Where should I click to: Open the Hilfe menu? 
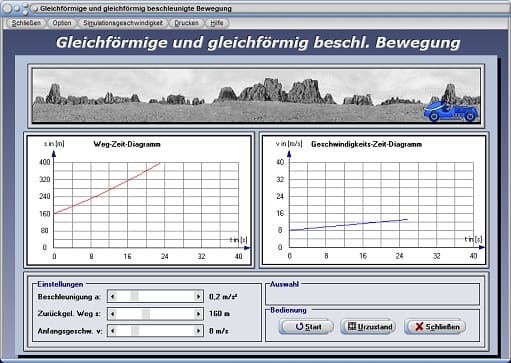[217, 23]
